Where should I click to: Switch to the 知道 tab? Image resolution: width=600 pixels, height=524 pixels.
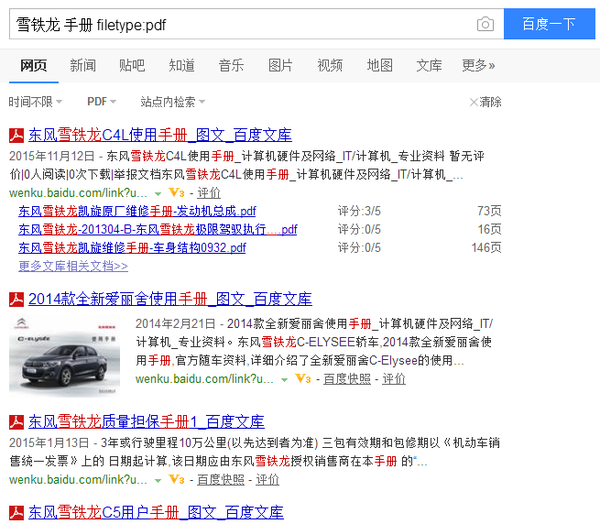point(182,65)
